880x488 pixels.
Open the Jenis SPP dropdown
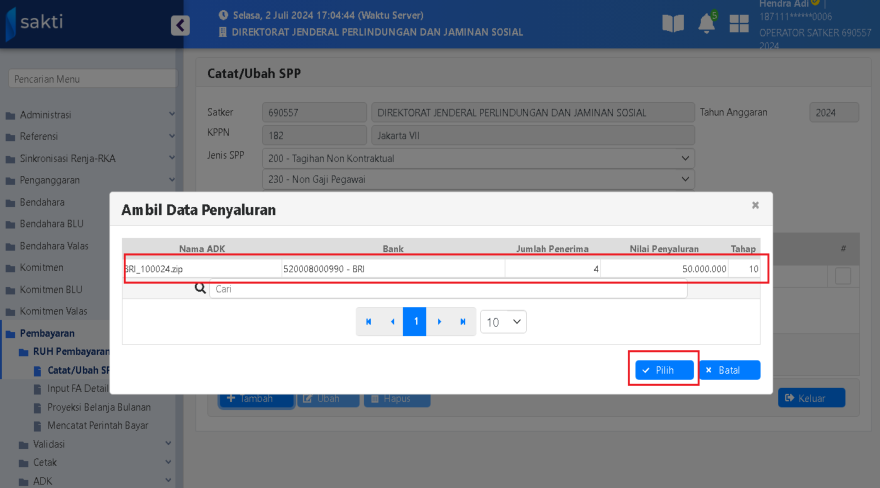(x=478, y=158)
